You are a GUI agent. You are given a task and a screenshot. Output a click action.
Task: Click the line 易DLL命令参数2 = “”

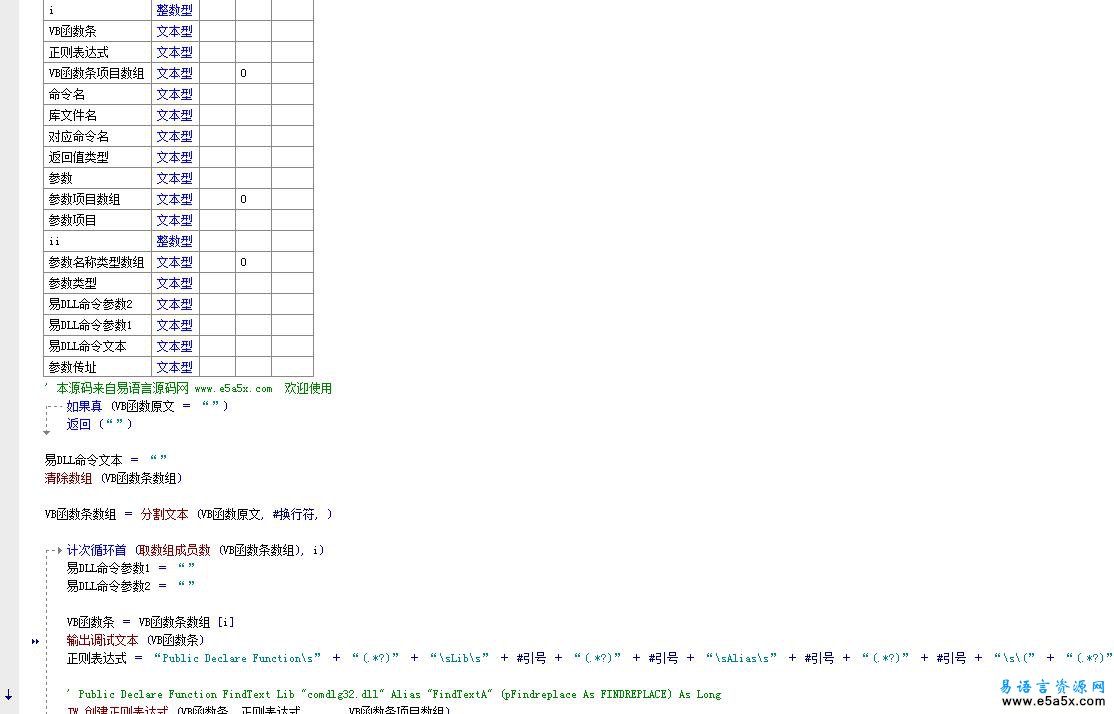coord(131,585)
